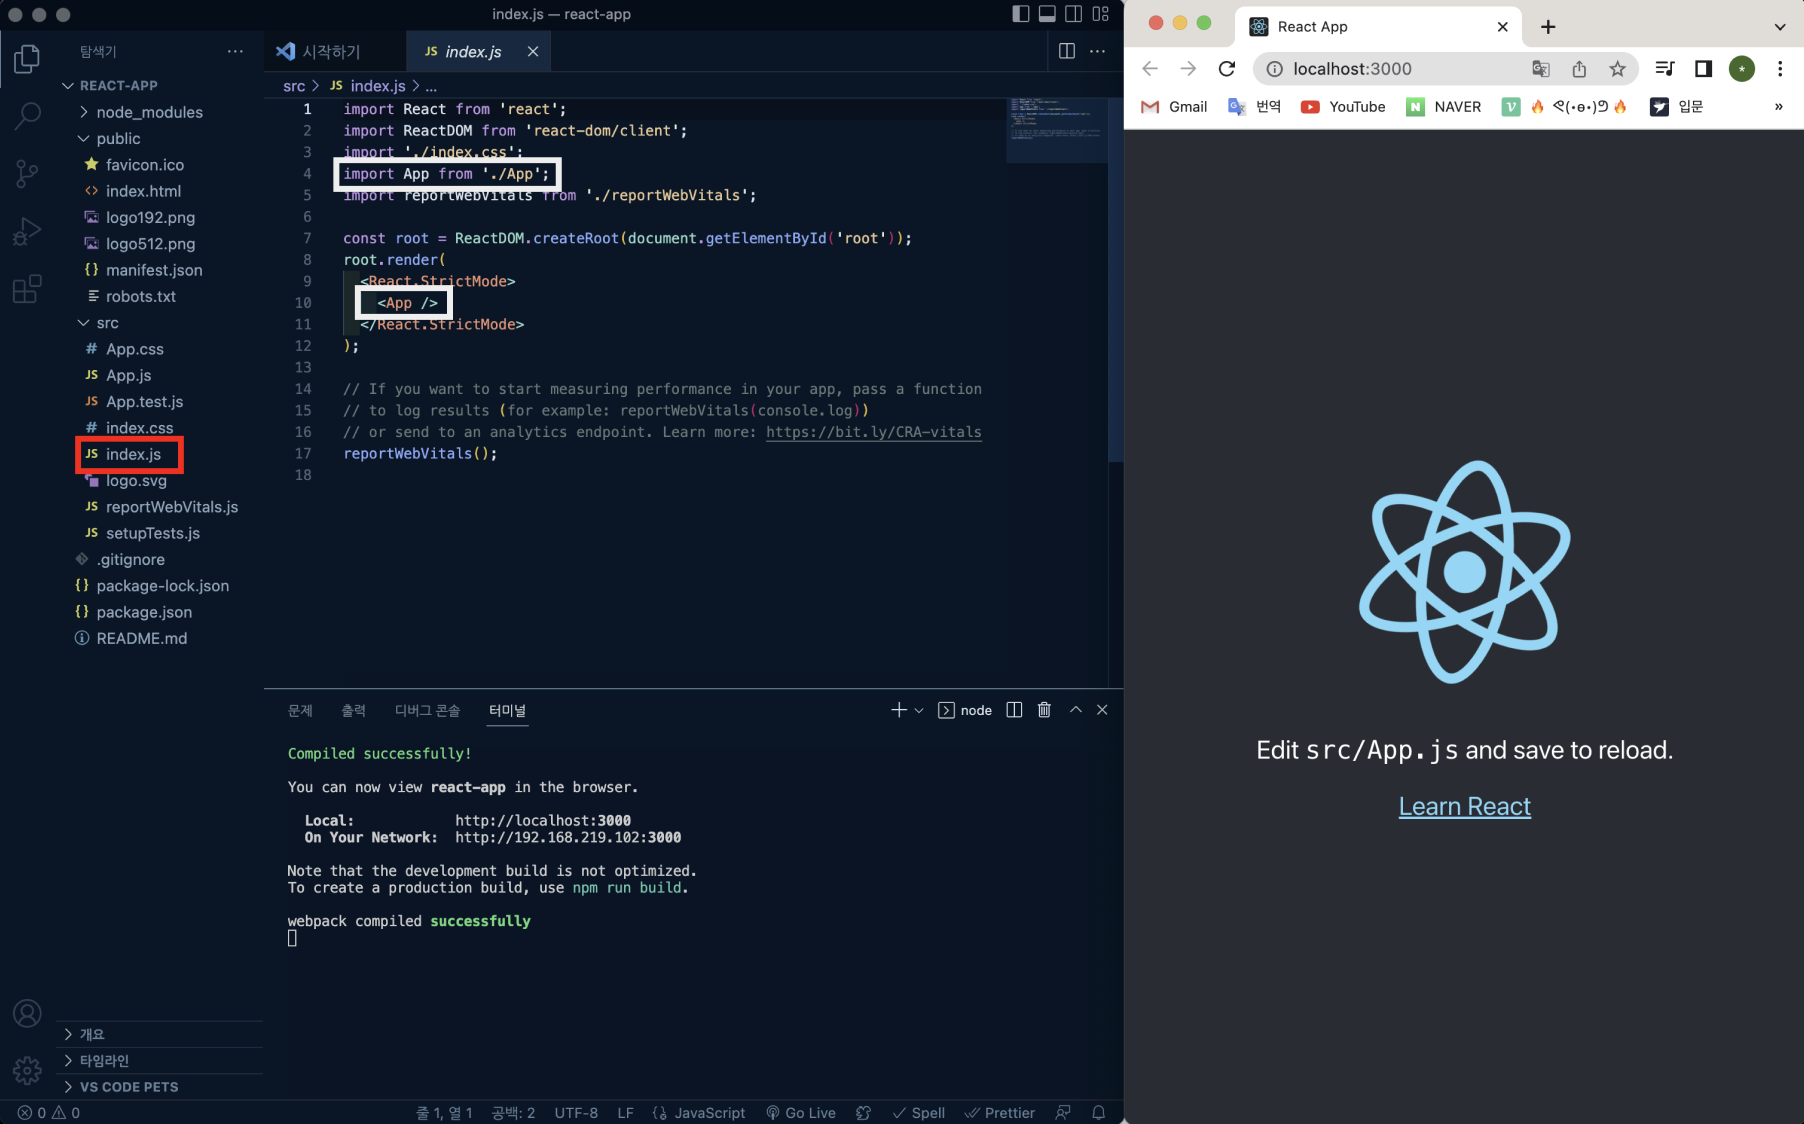The height and width of the screenshot is (1124, 1804).
Task: Open the Explorer view in activity bar
Action: pos(27,60)
